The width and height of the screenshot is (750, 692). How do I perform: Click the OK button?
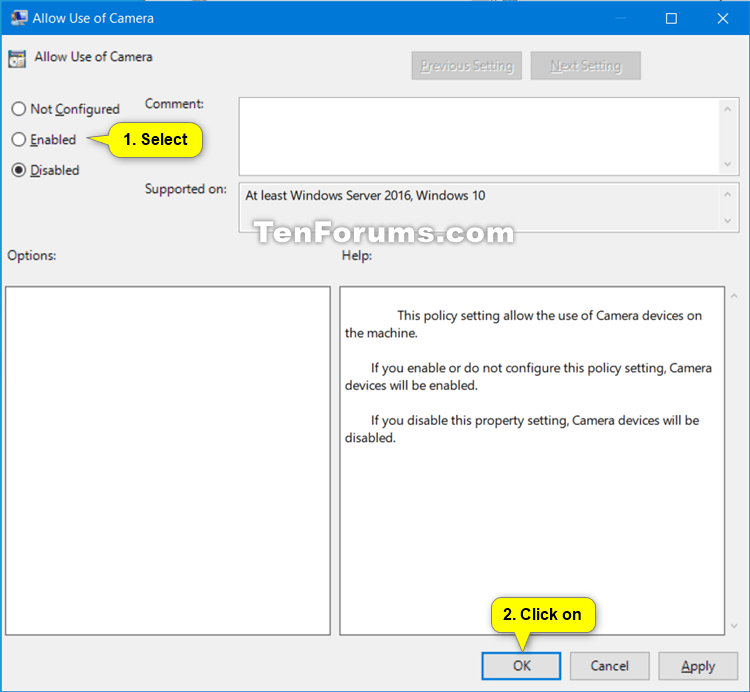point(521,666)
